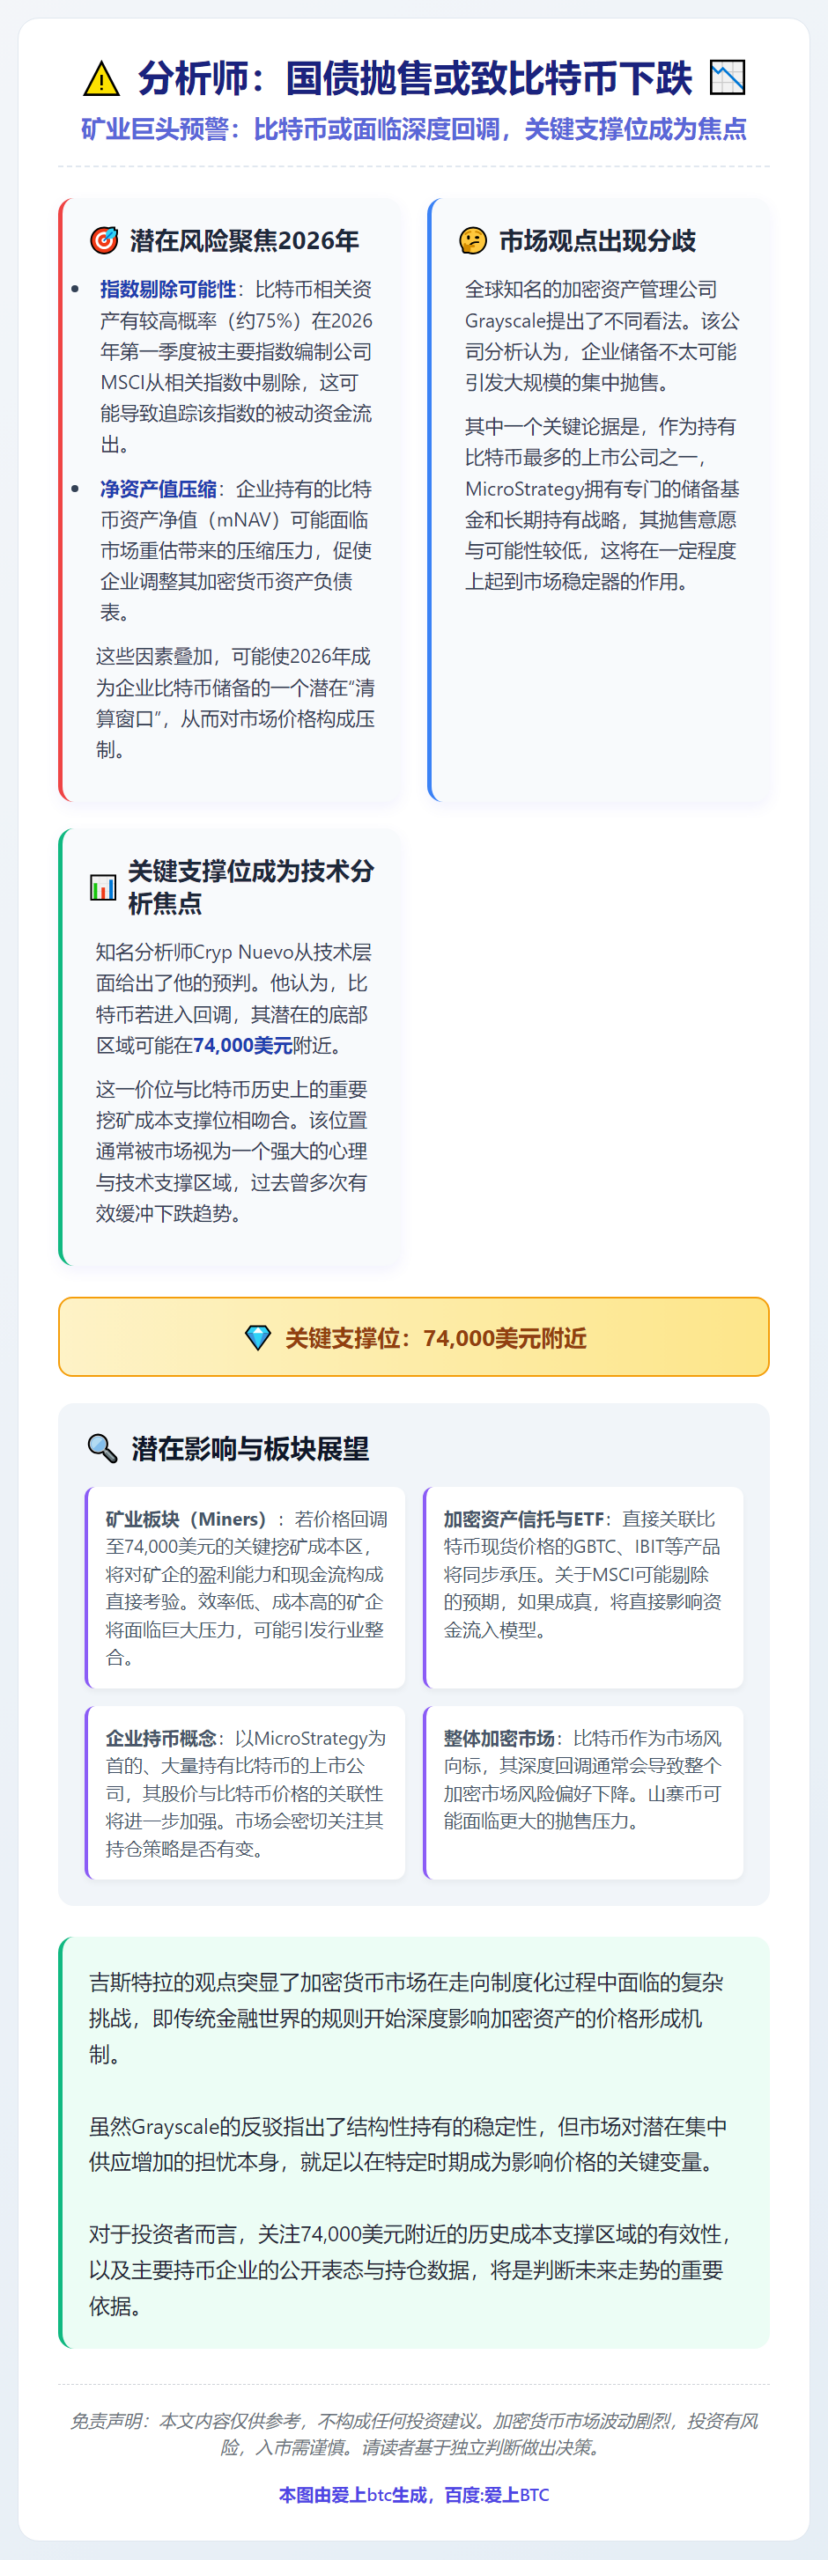Click the bold label 指数剔除可能性

(168, 289)
